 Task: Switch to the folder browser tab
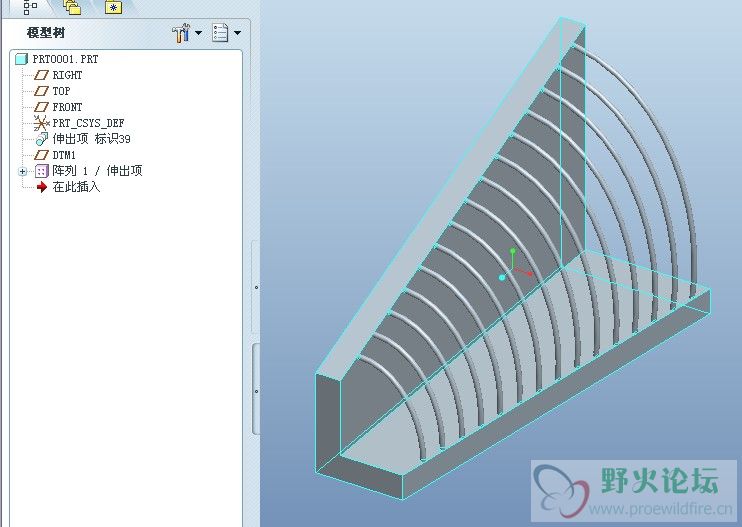pyautogui.click(x=71, y=7)
